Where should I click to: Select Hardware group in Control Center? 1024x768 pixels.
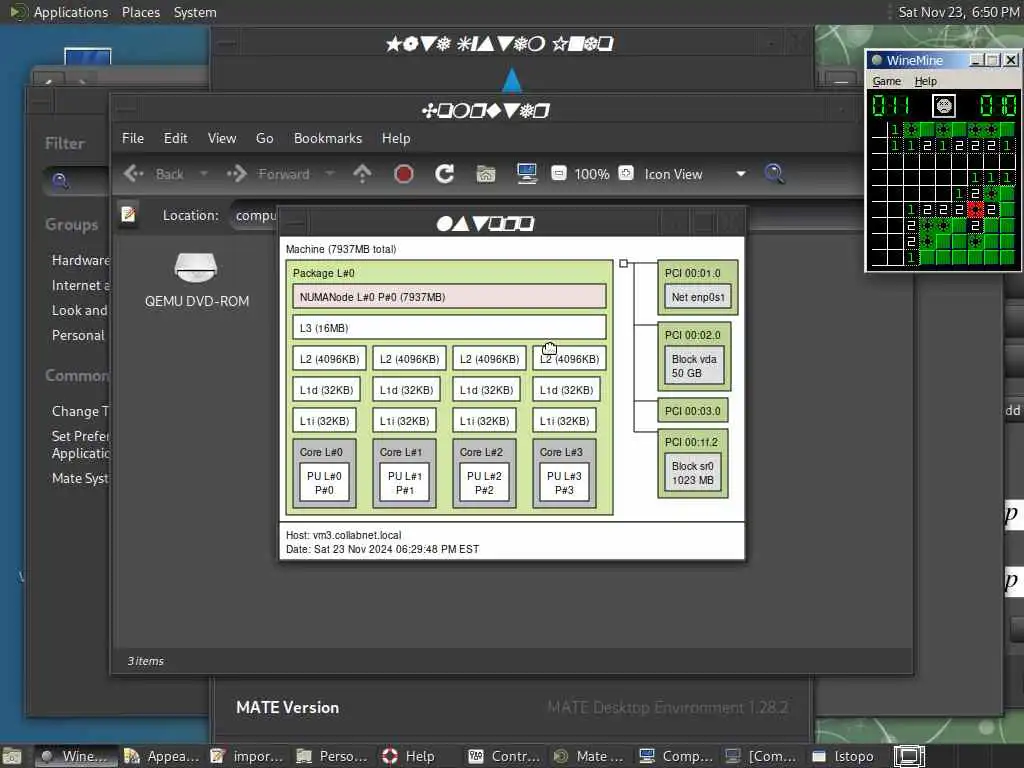[80, 260]
